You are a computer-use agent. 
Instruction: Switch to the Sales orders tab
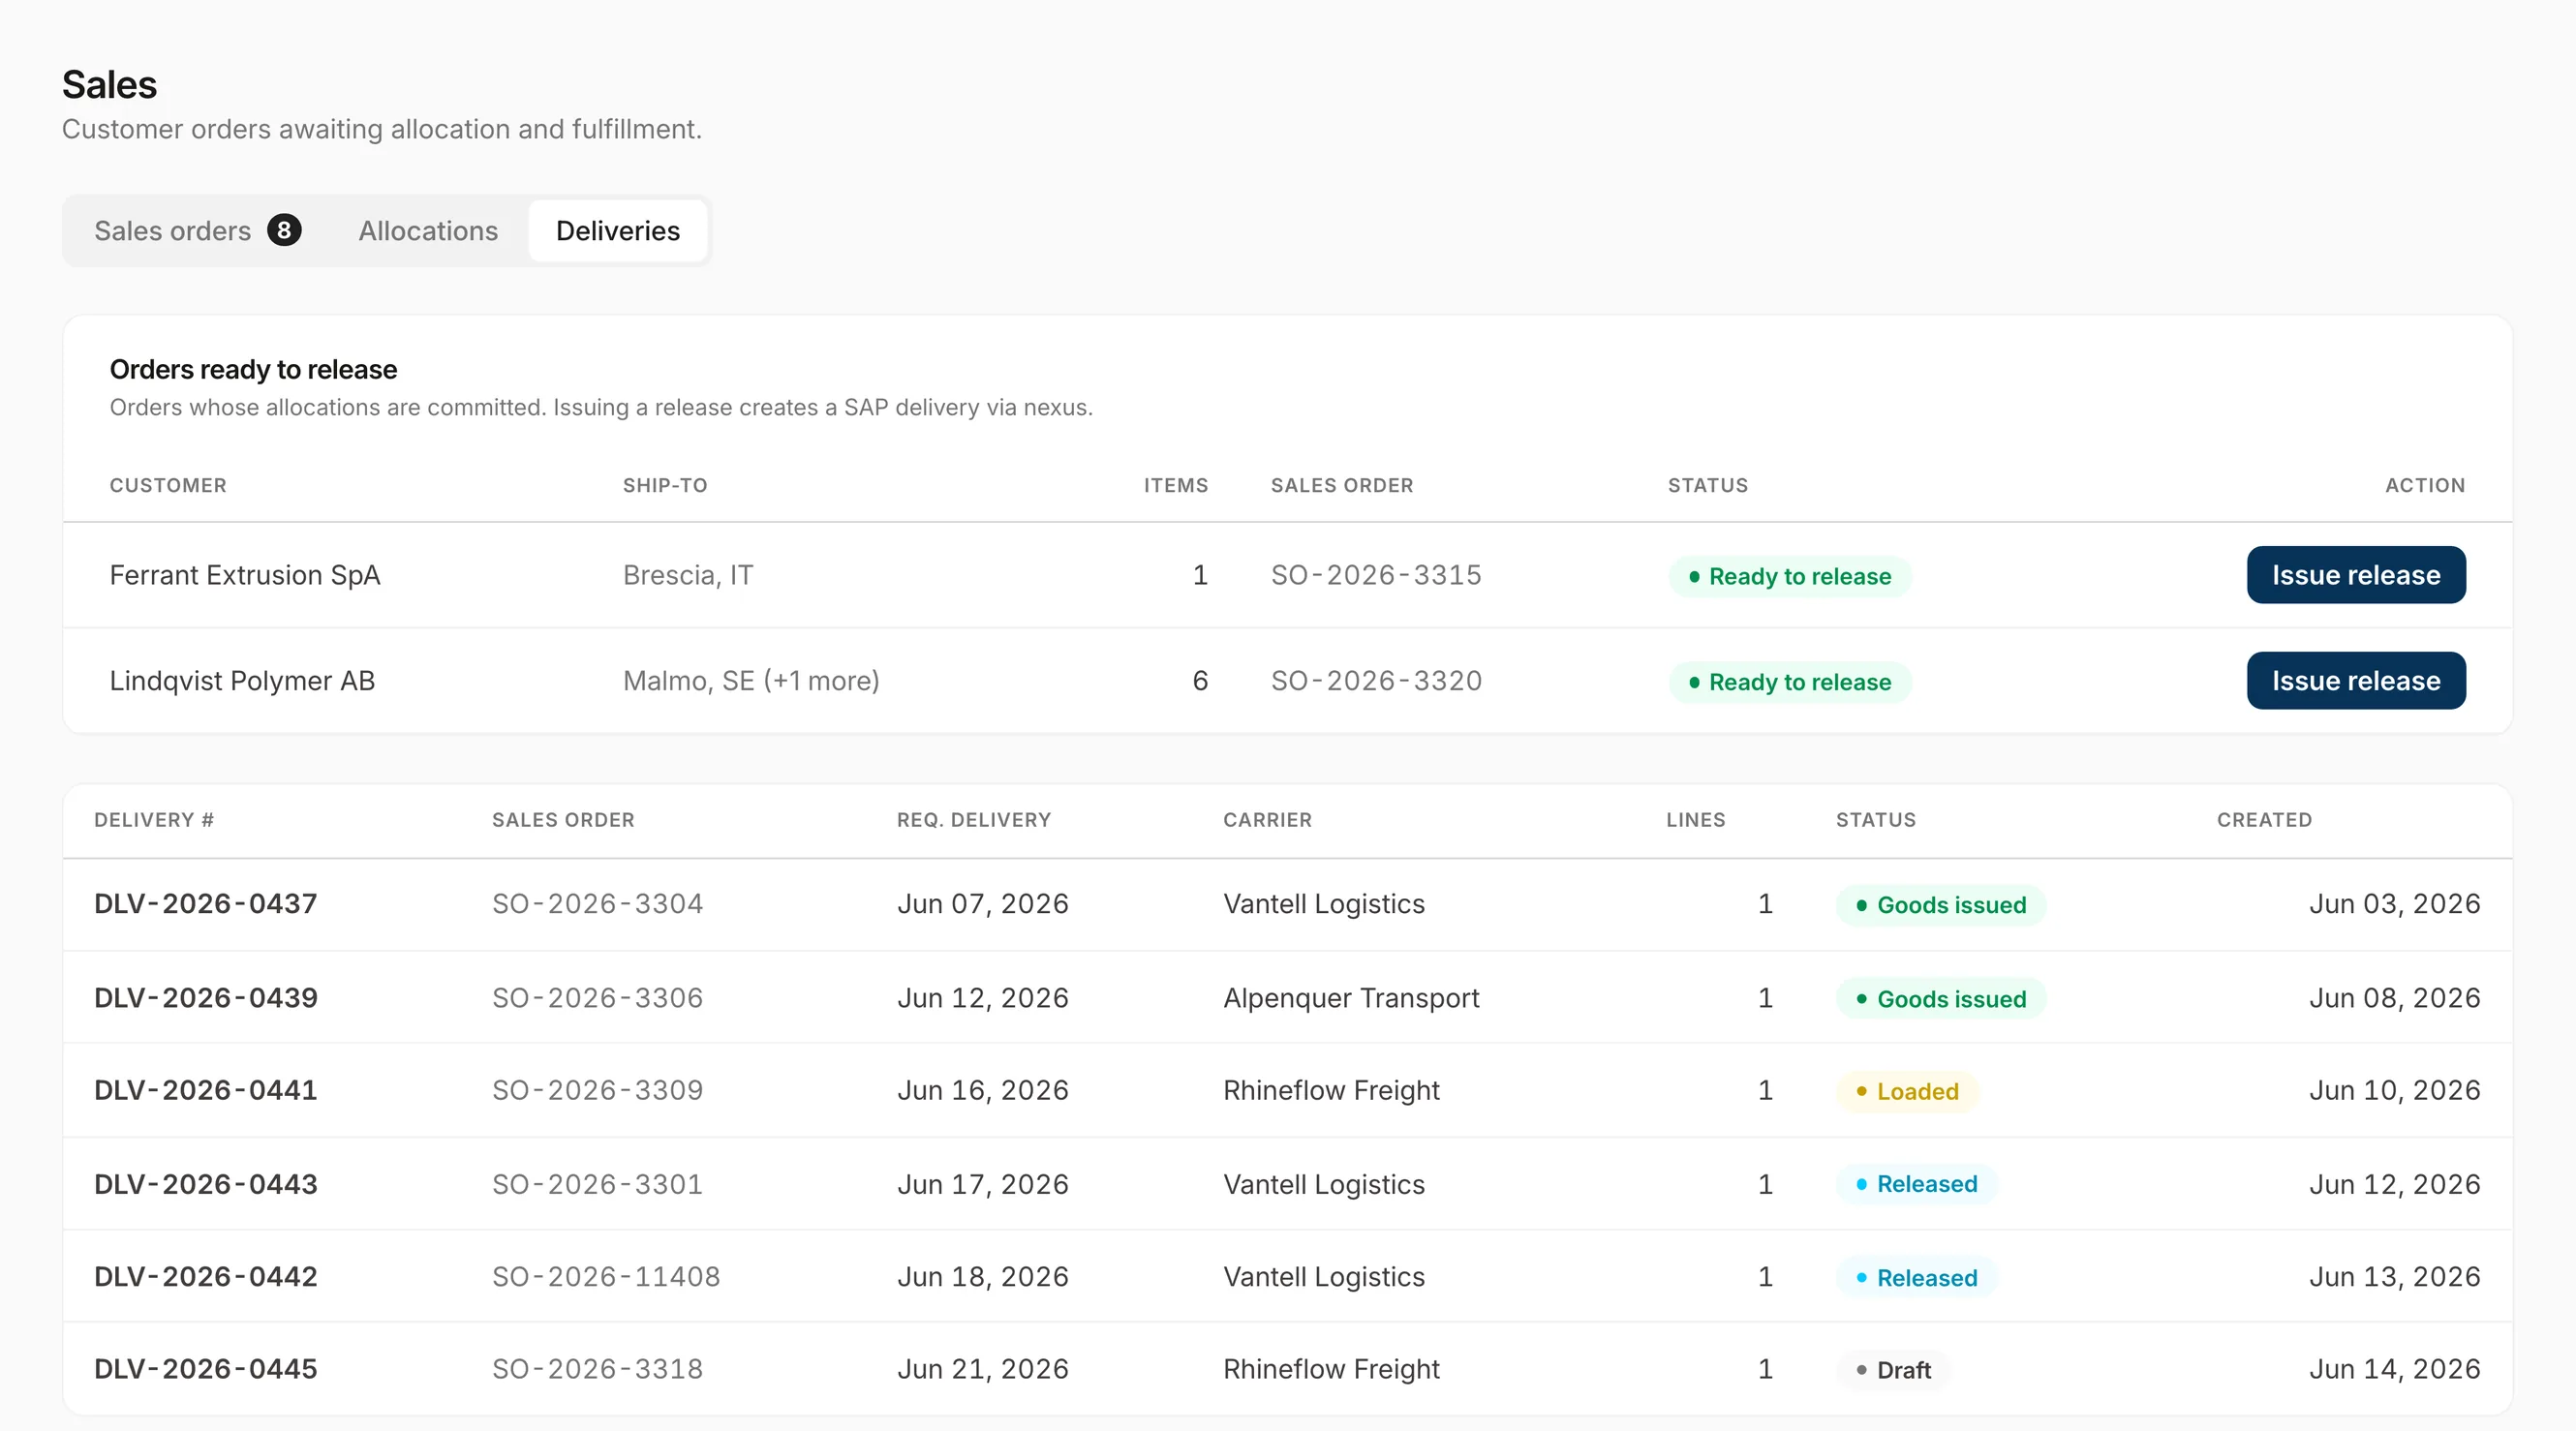pos(197,231)
